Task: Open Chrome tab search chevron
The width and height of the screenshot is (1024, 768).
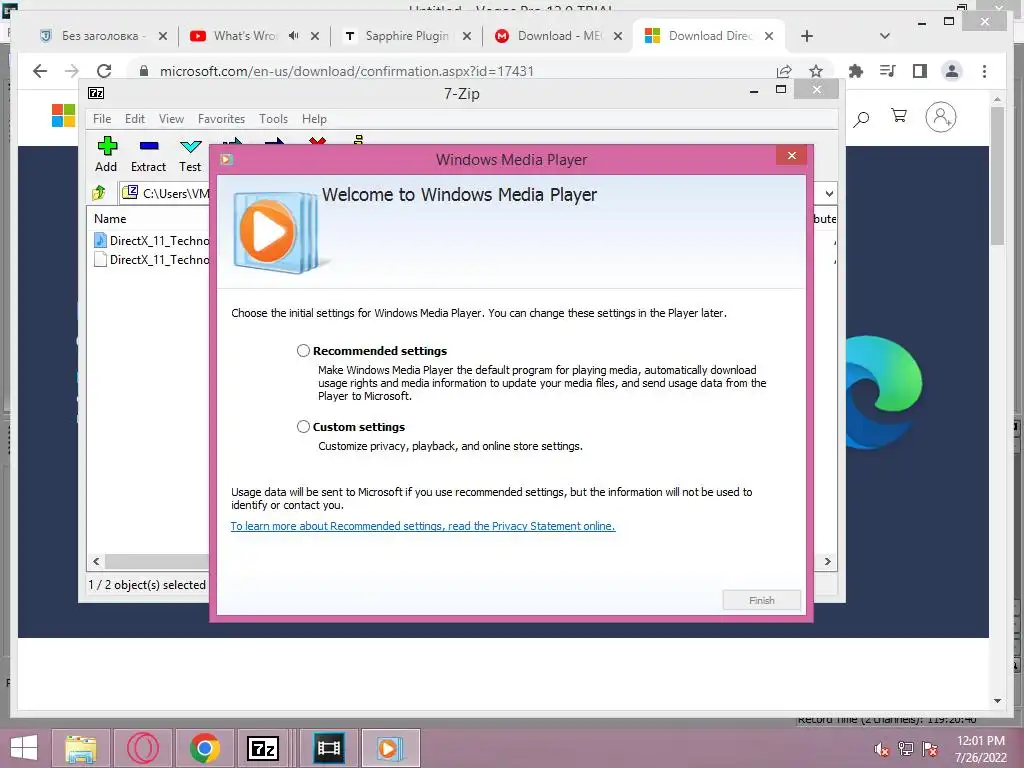Action: [885, 36]
